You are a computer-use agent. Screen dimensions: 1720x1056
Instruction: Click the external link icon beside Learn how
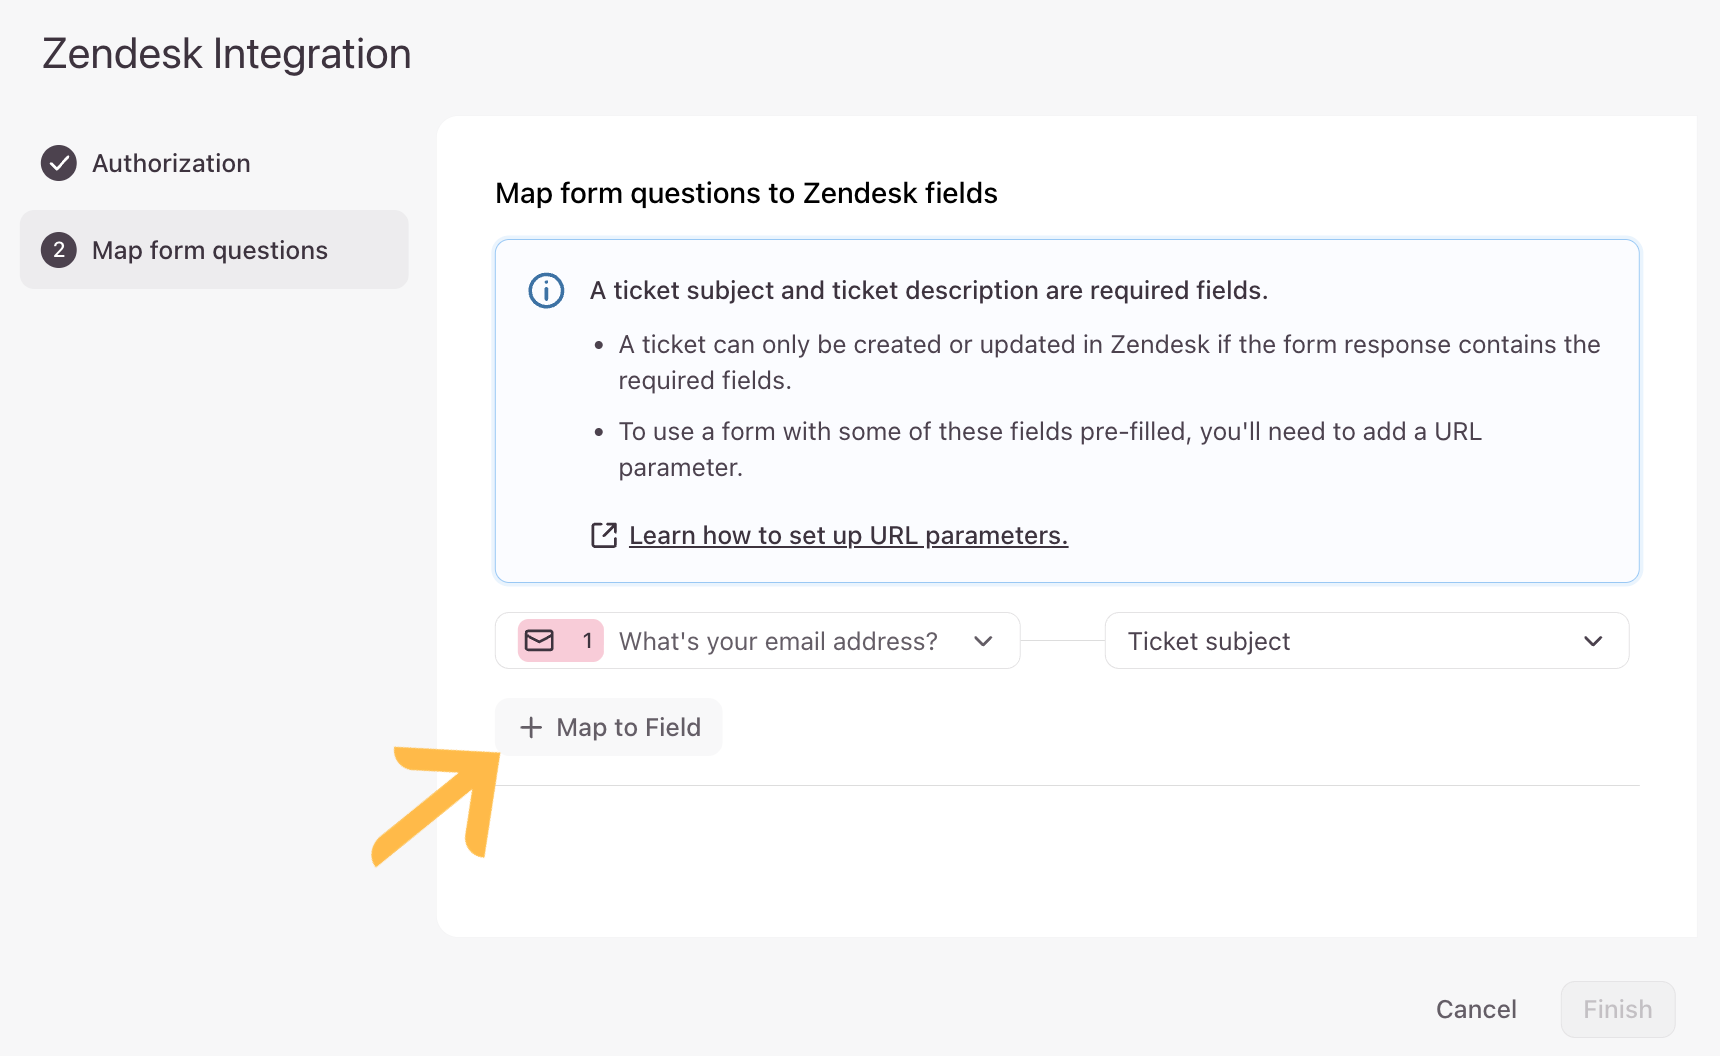click(x=604, y=535)
